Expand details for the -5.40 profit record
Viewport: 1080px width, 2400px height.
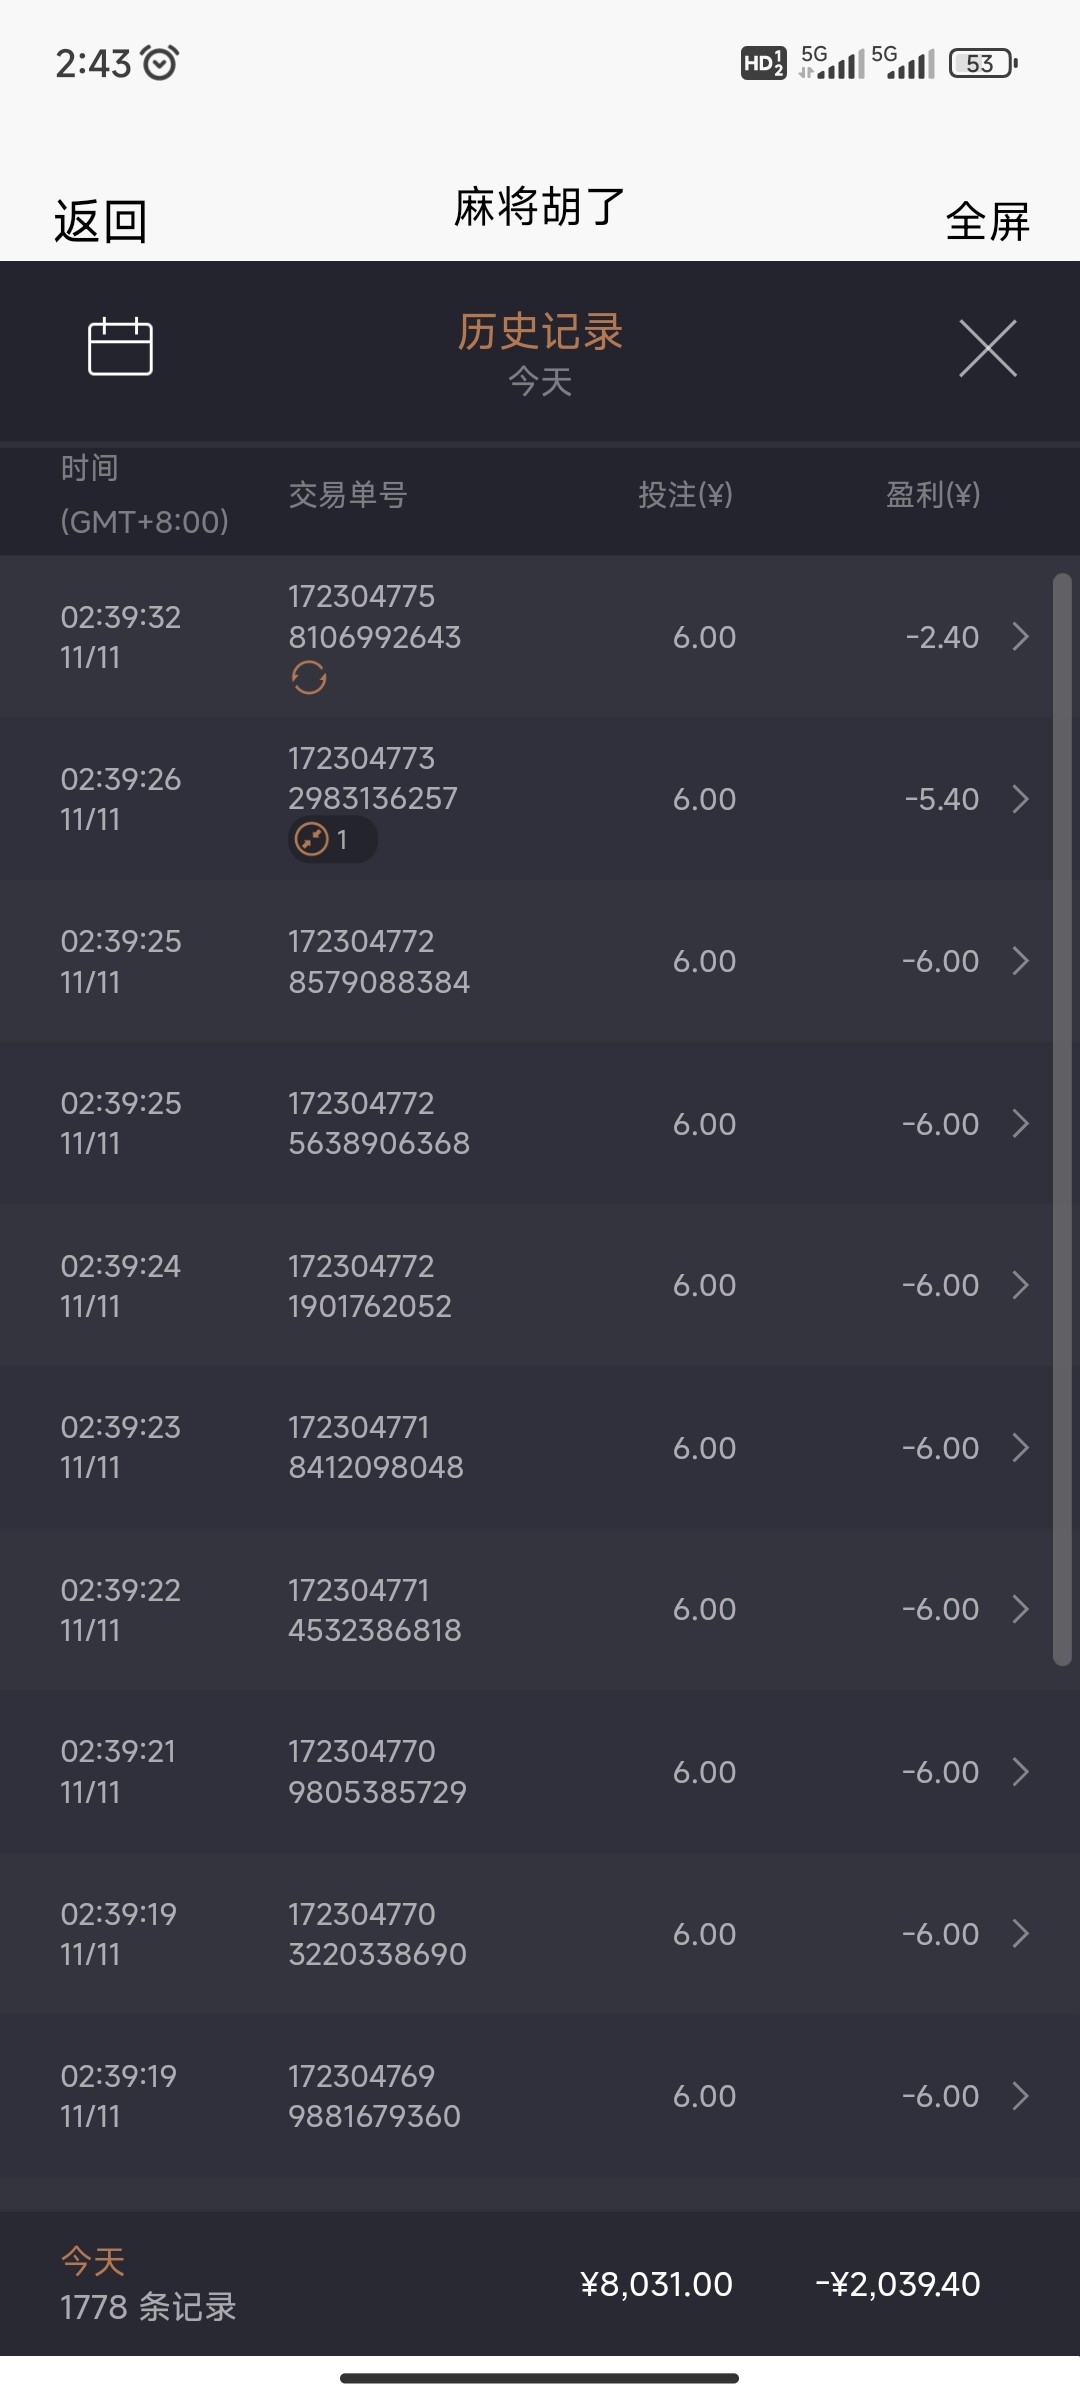coord(1020,799)
